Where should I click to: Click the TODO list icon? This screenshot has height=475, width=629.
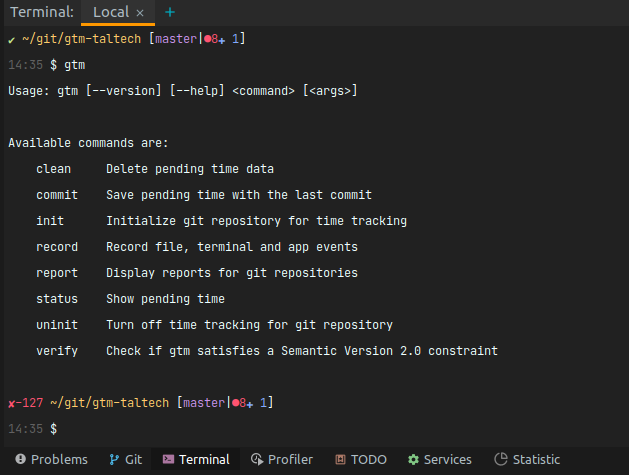(x=340, y=459)
